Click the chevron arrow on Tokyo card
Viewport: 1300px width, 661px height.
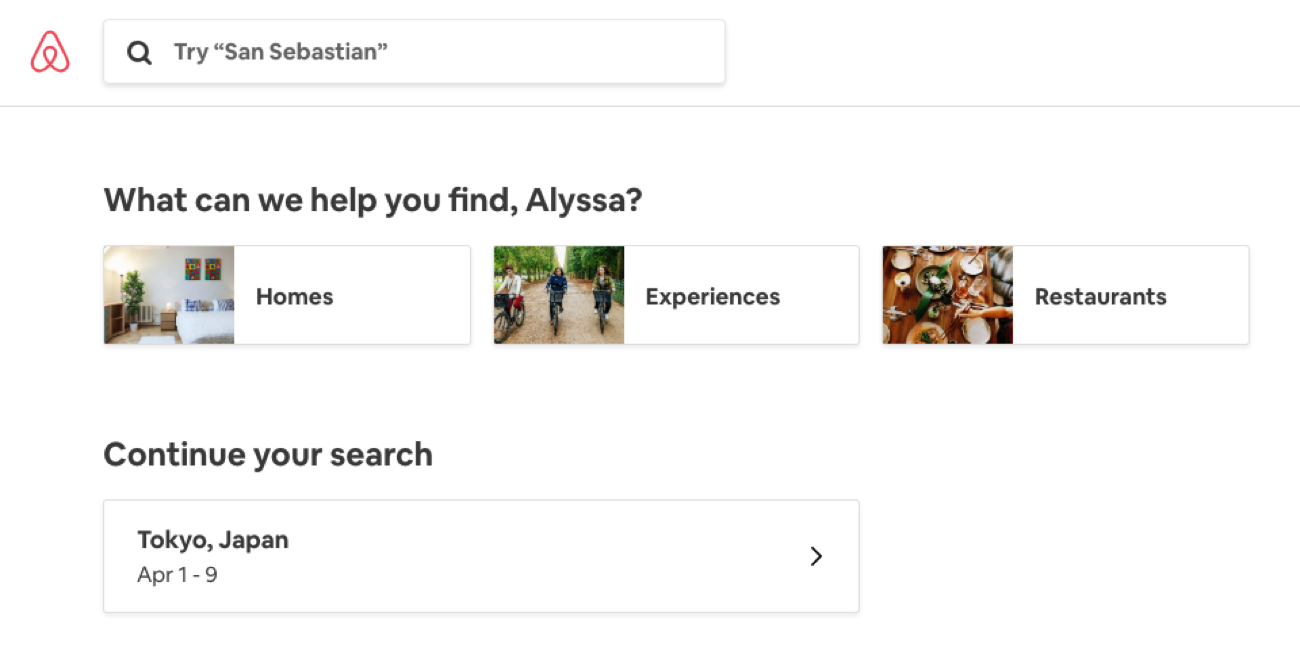point(816,556)
